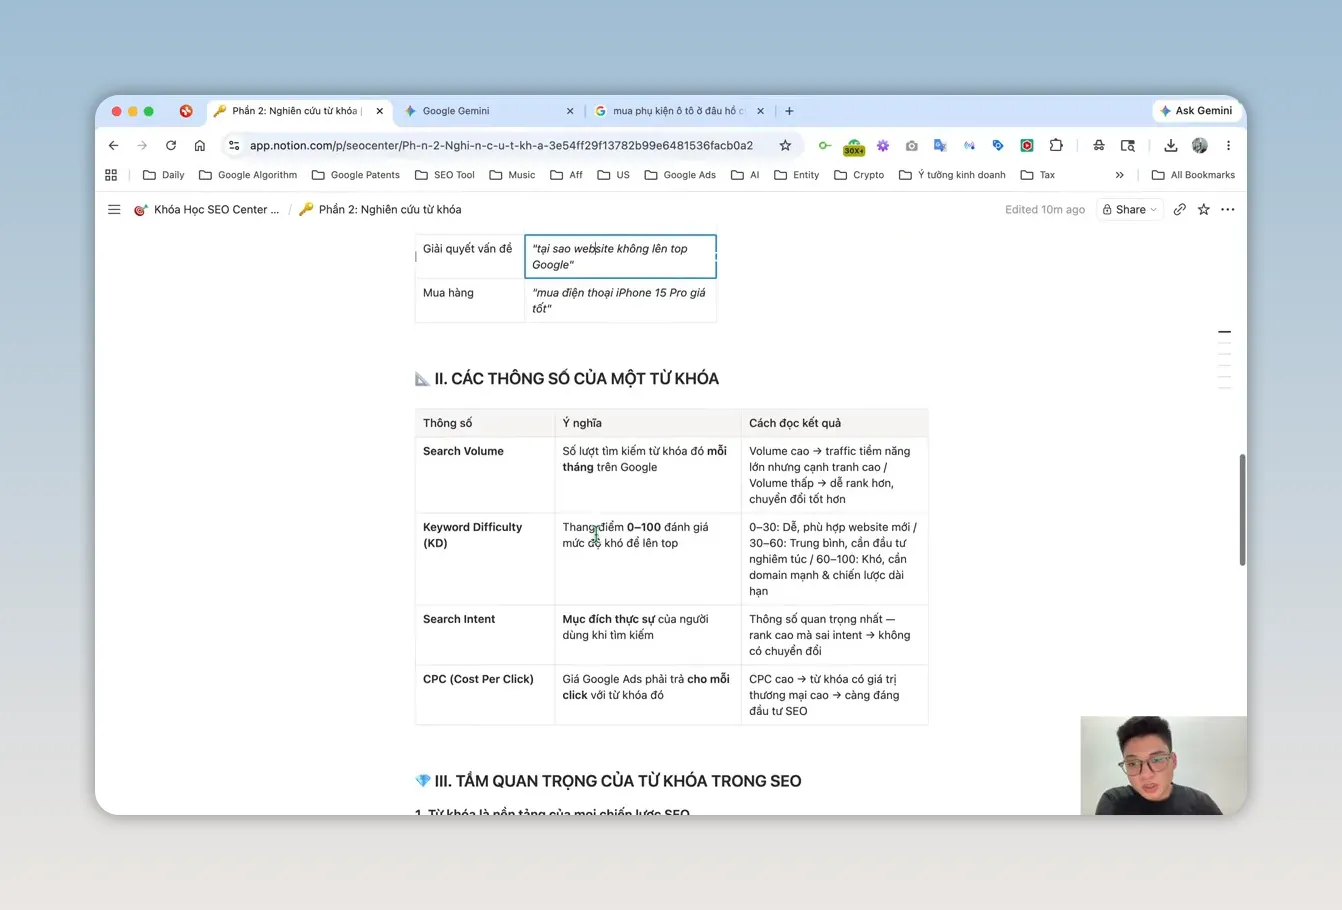1342x910 pixels.
Task: Open the Google Ads bookmarks folder
Action: (x=680, y=175)
